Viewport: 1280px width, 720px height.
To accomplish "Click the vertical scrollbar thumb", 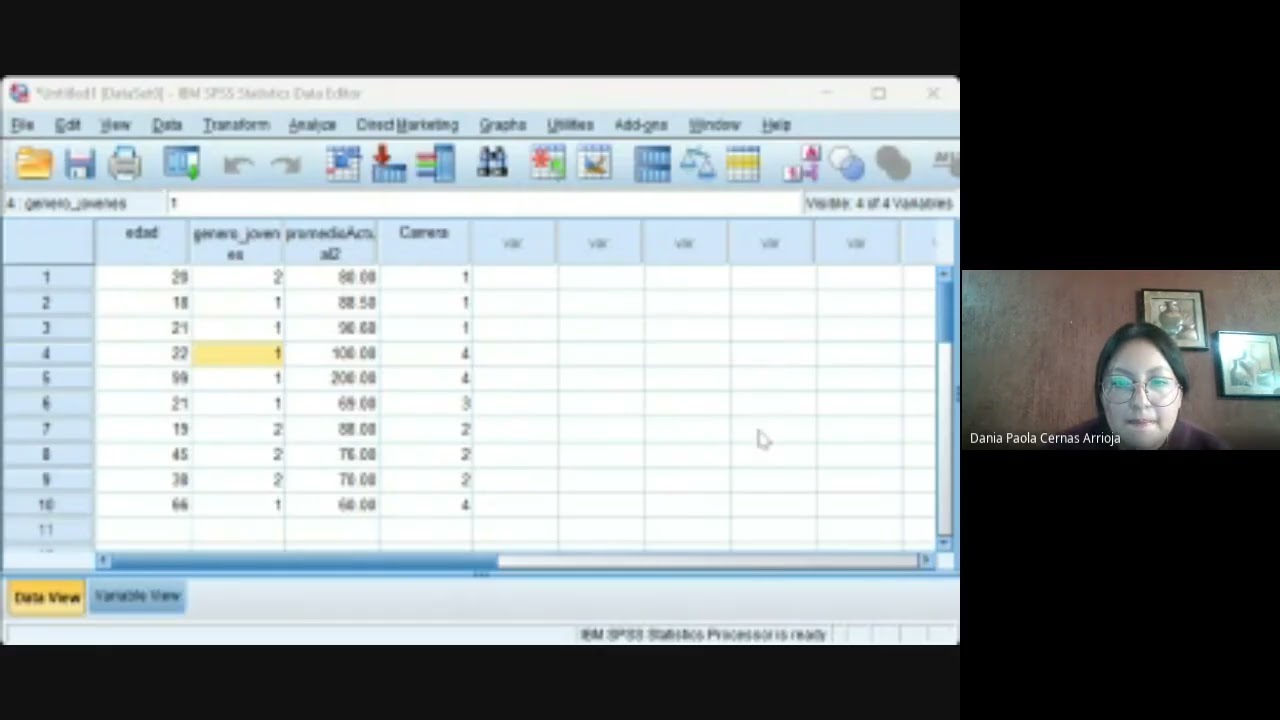I will click(944, 312).
